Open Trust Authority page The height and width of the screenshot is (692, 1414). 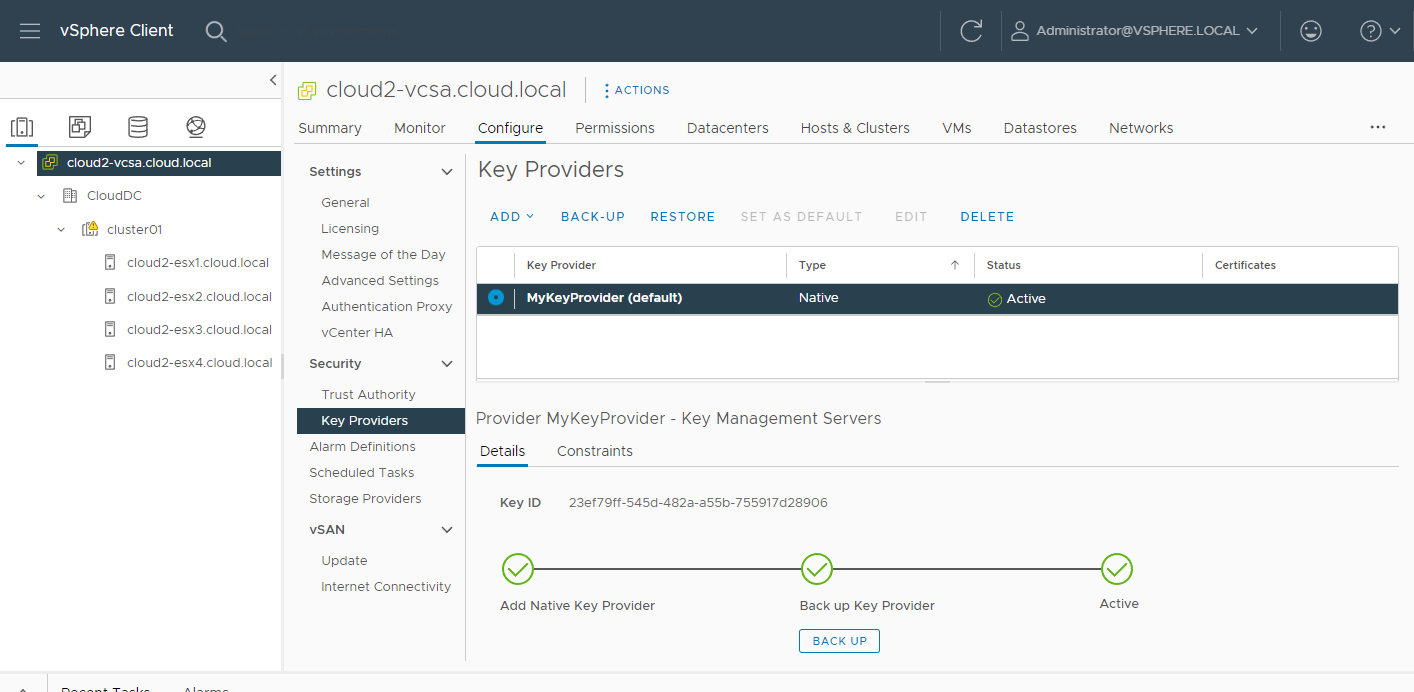(368, 395)
